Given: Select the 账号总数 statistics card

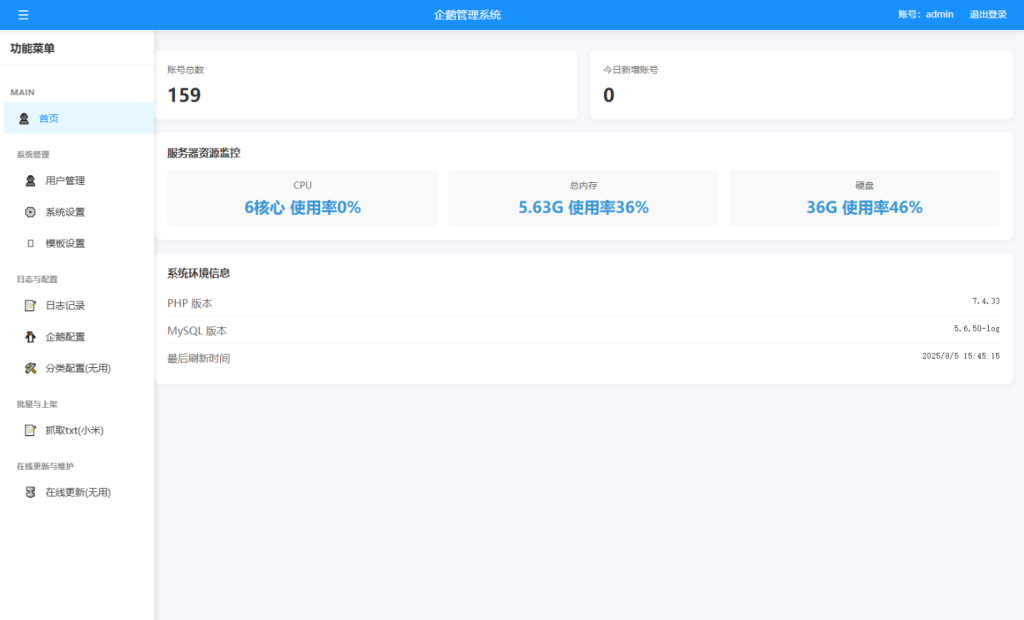Looking at the screenshot, I should pos(365,85).
